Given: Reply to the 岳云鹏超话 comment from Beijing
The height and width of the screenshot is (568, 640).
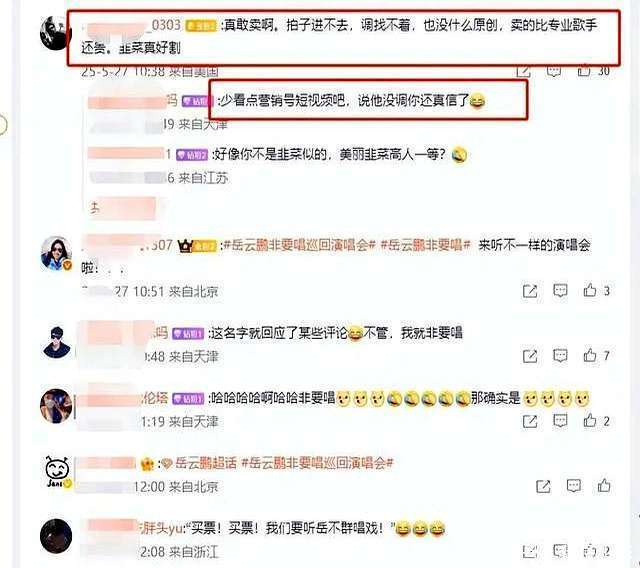Looking at the screenshot, I should point(573,486).
